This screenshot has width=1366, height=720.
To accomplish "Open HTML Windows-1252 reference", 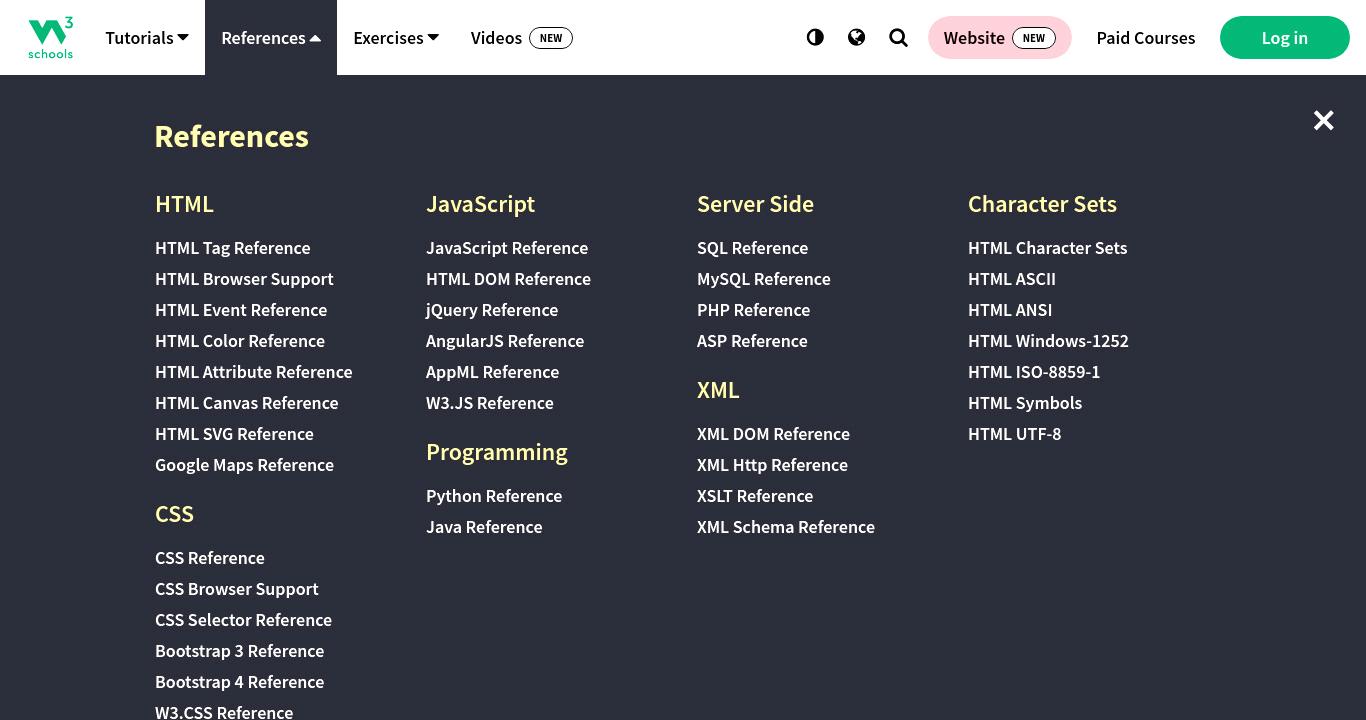I will (x=1048, y=341).
